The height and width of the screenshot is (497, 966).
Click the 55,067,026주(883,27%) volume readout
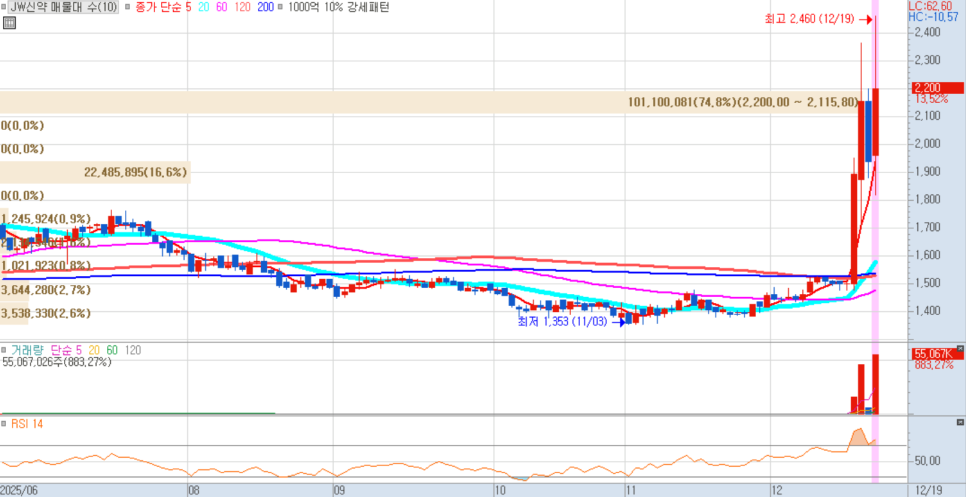coord(56,363)
